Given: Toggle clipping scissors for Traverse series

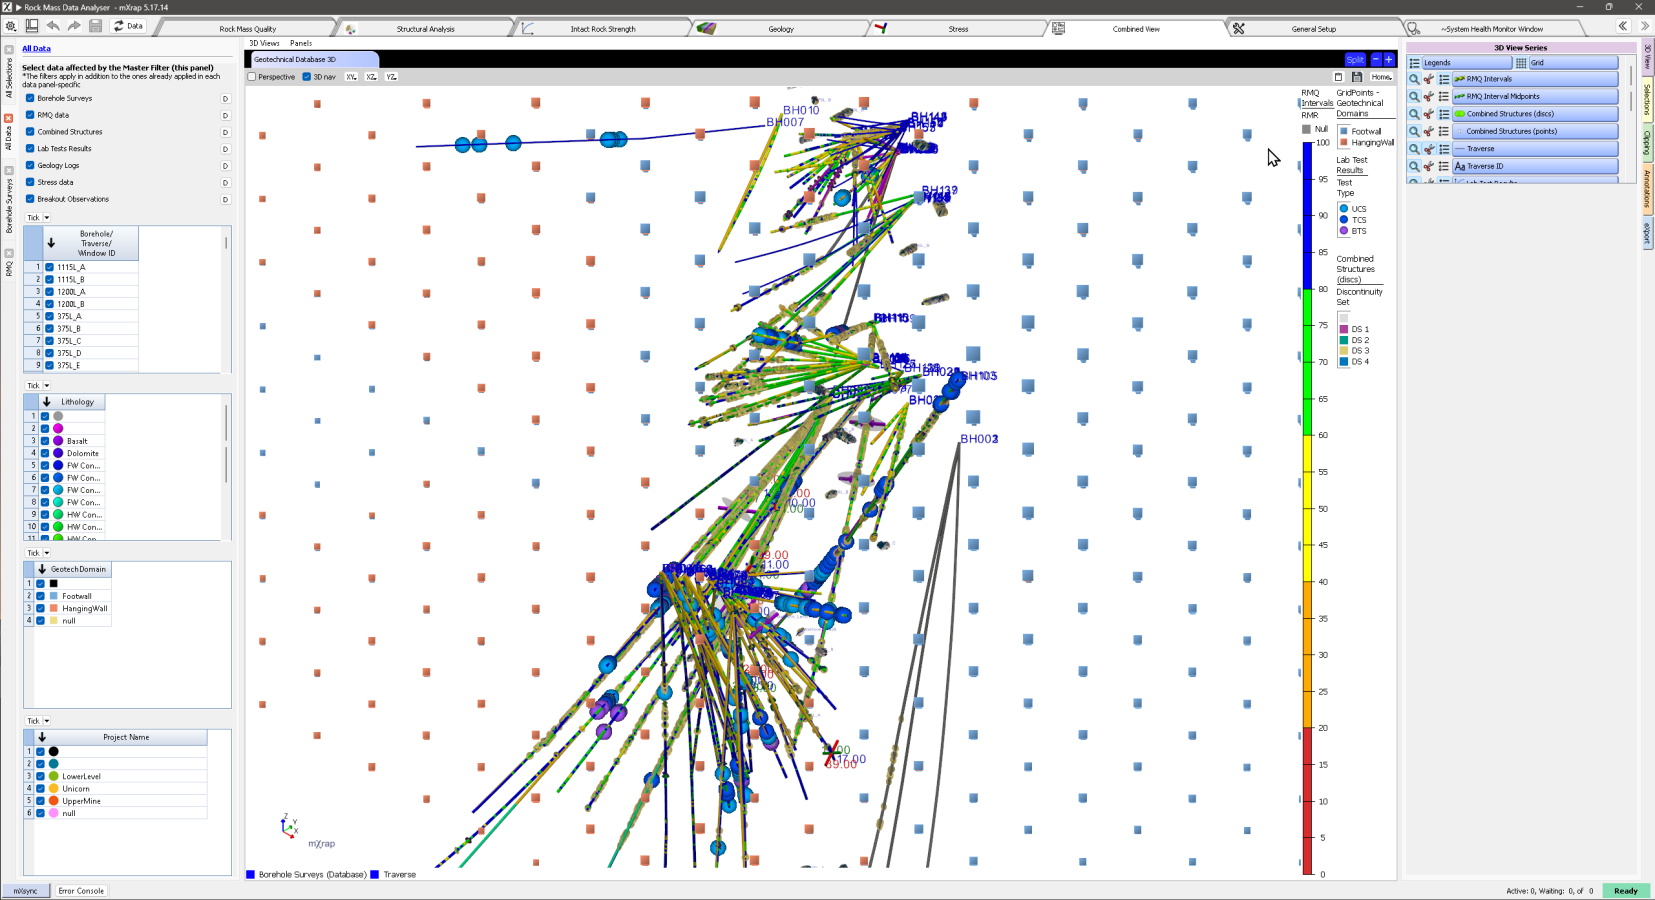Looking at the screenshot, I should (x=1429, y=149).
